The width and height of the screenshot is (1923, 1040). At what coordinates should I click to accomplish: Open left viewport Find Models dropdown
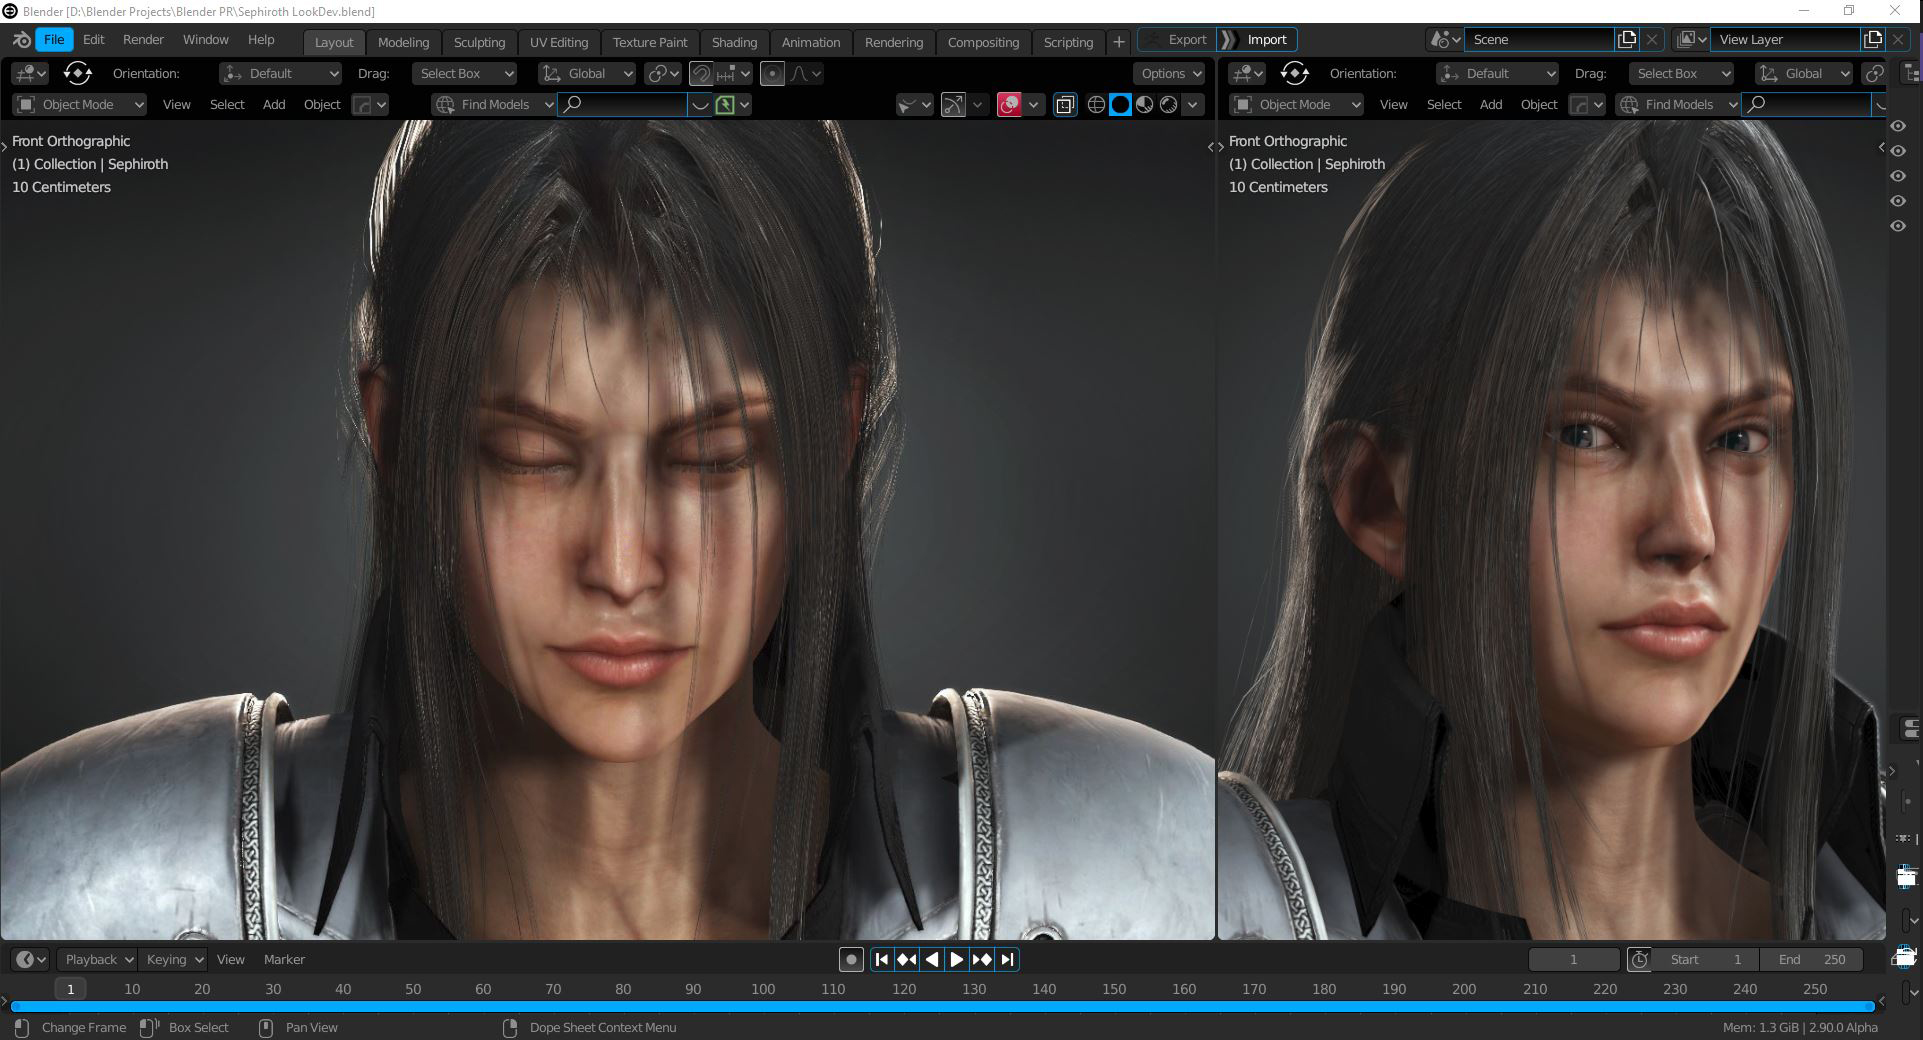494,105
